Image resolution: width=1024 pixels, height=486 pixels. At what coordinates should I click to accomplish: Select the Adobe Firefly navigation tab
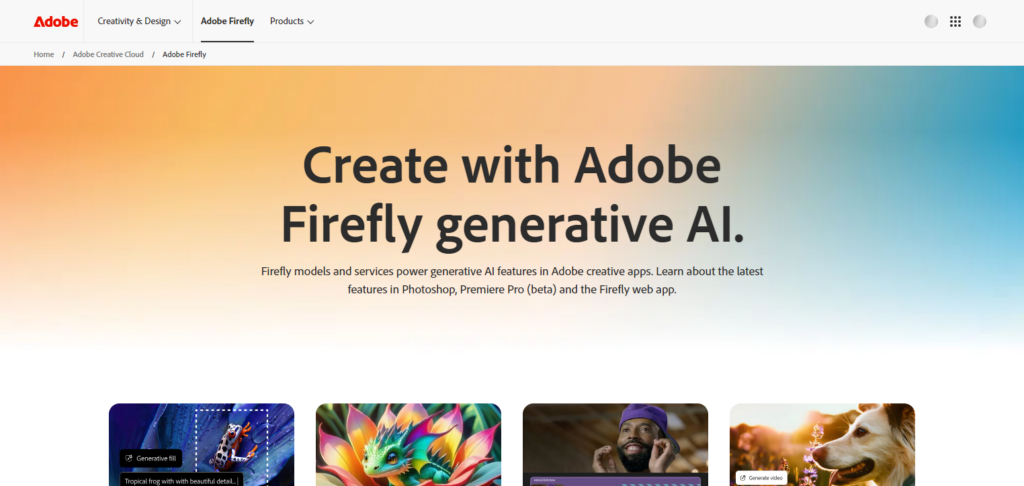click(227, 21)
